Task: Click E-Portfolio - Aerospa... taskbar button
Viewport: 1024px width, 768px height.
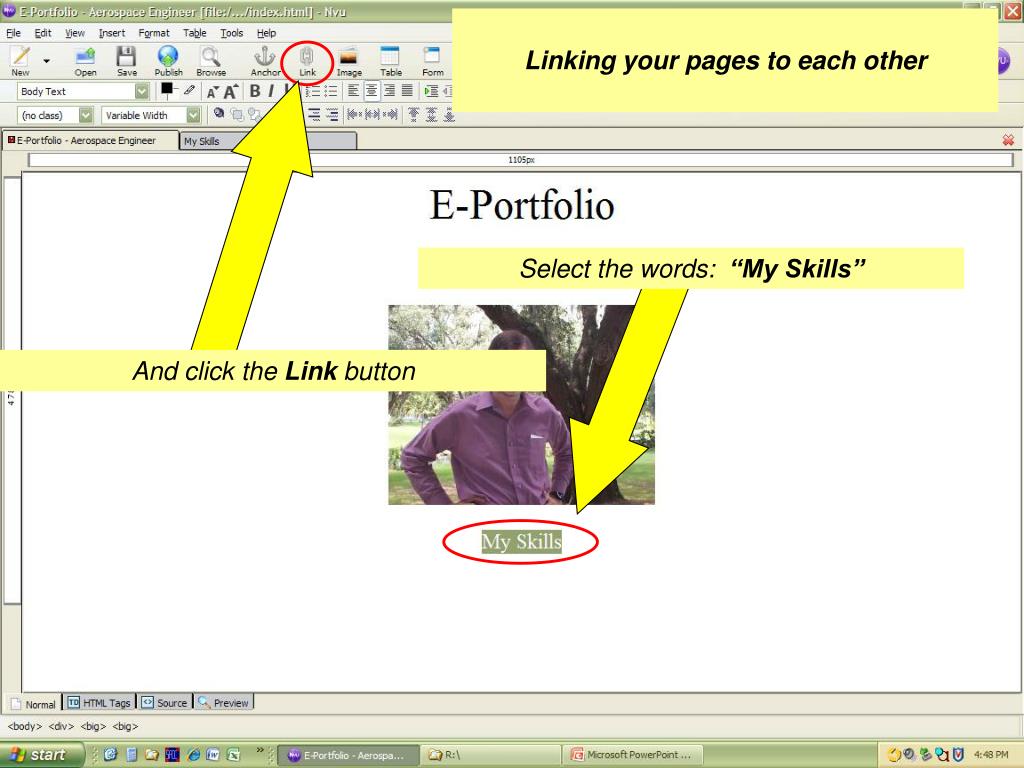Action: tap(347, 755)
